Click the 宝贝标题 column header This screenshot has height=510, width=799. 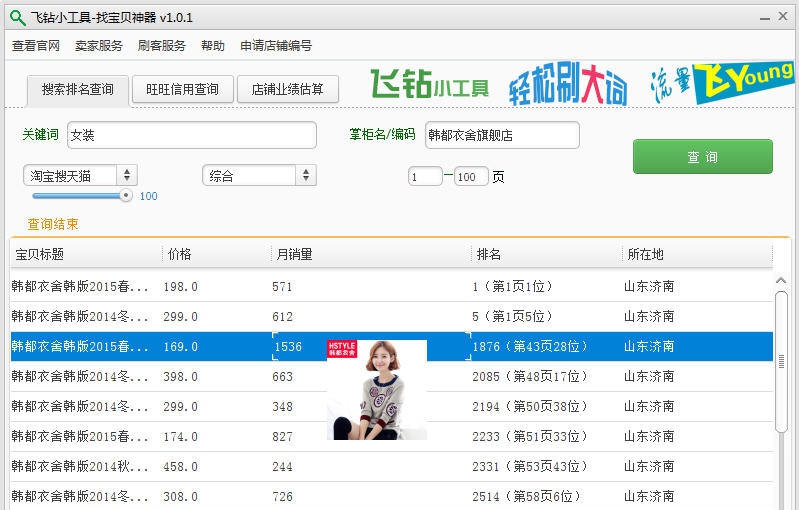(86, 254)
